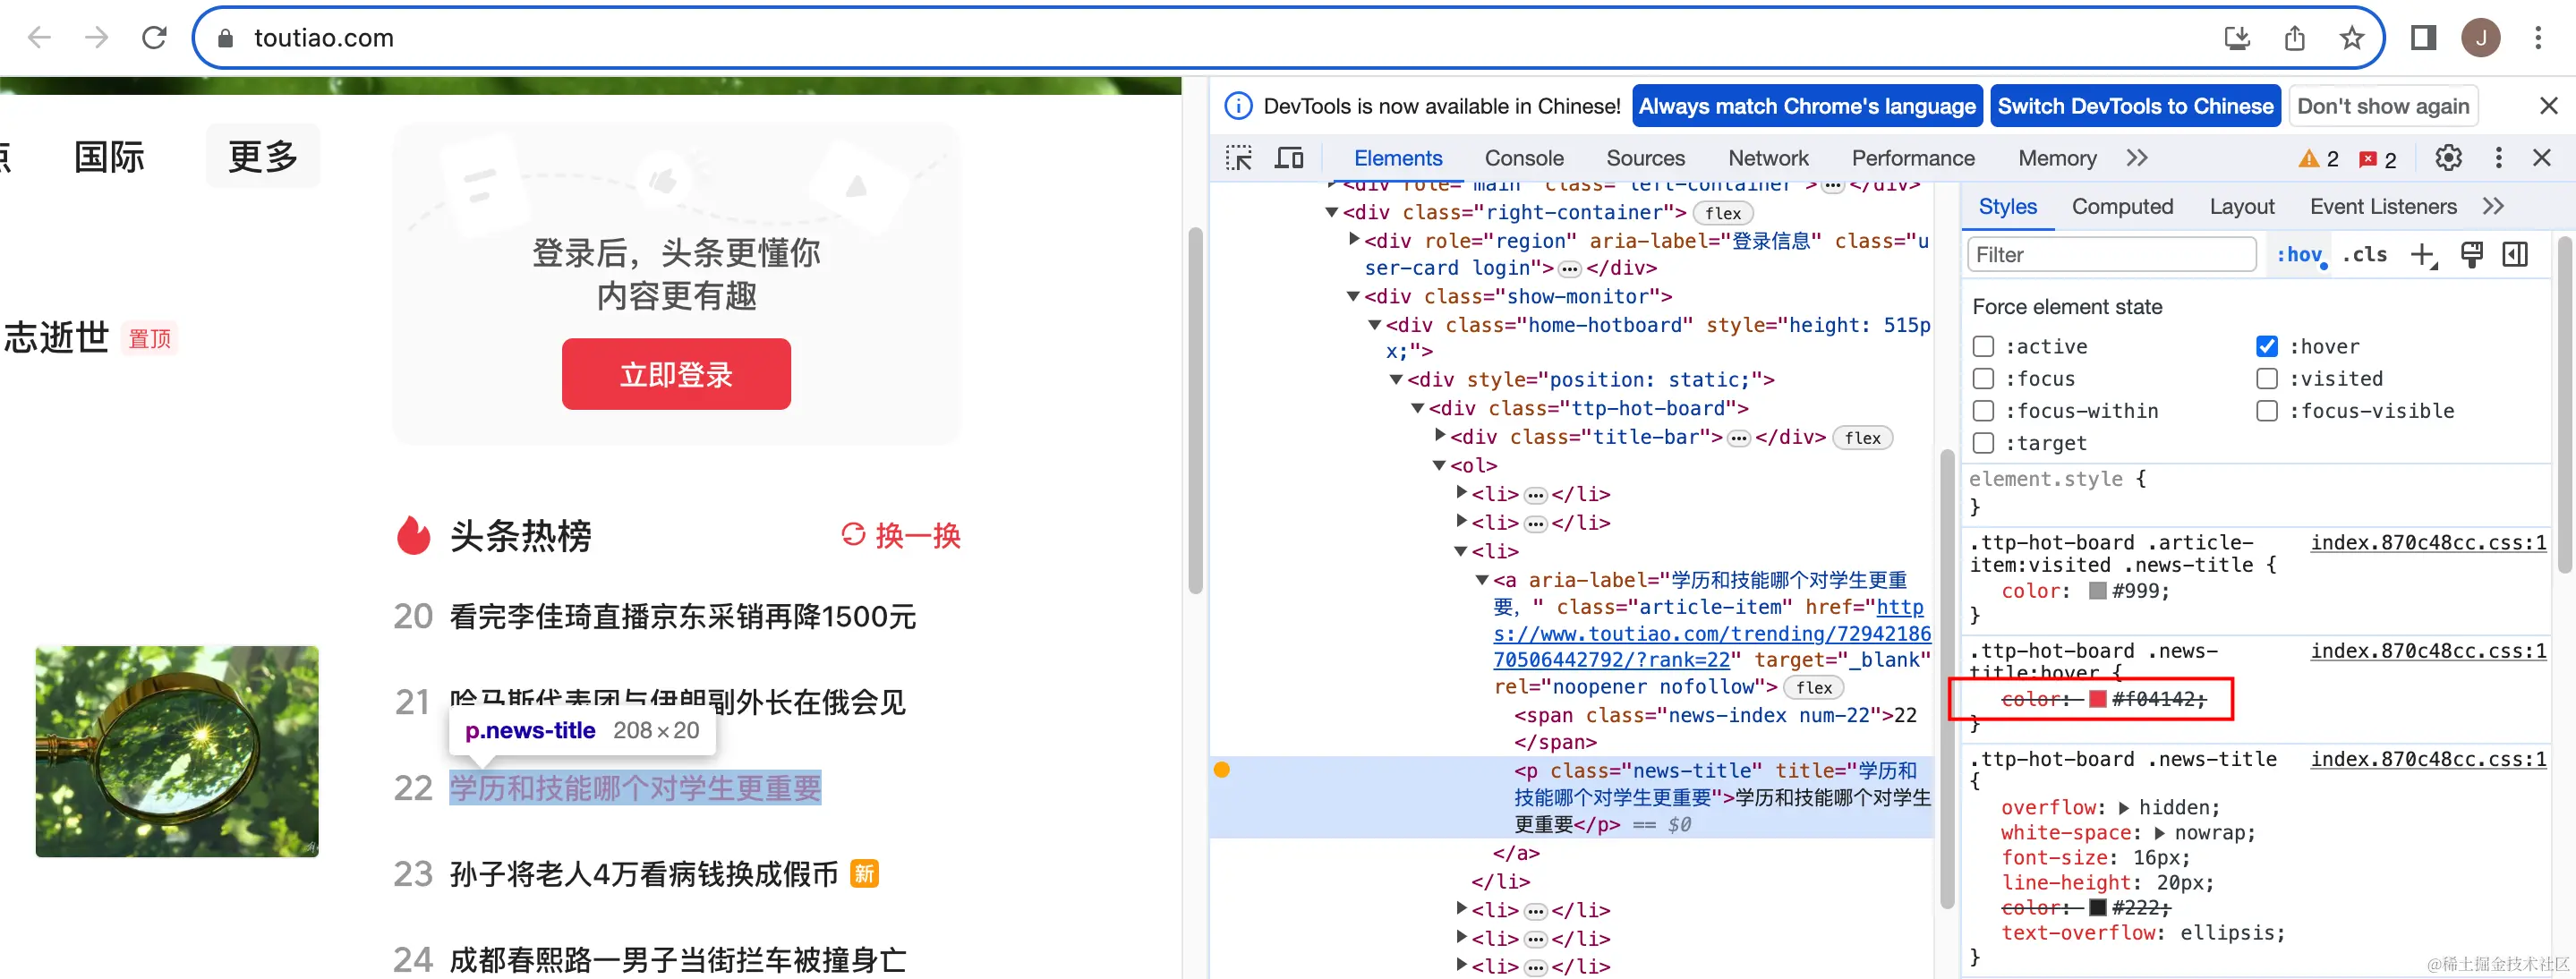This screenshot has height=979, width=2576.
Task: Collapse the right-container div node
Action: [x=1331, y=212]
